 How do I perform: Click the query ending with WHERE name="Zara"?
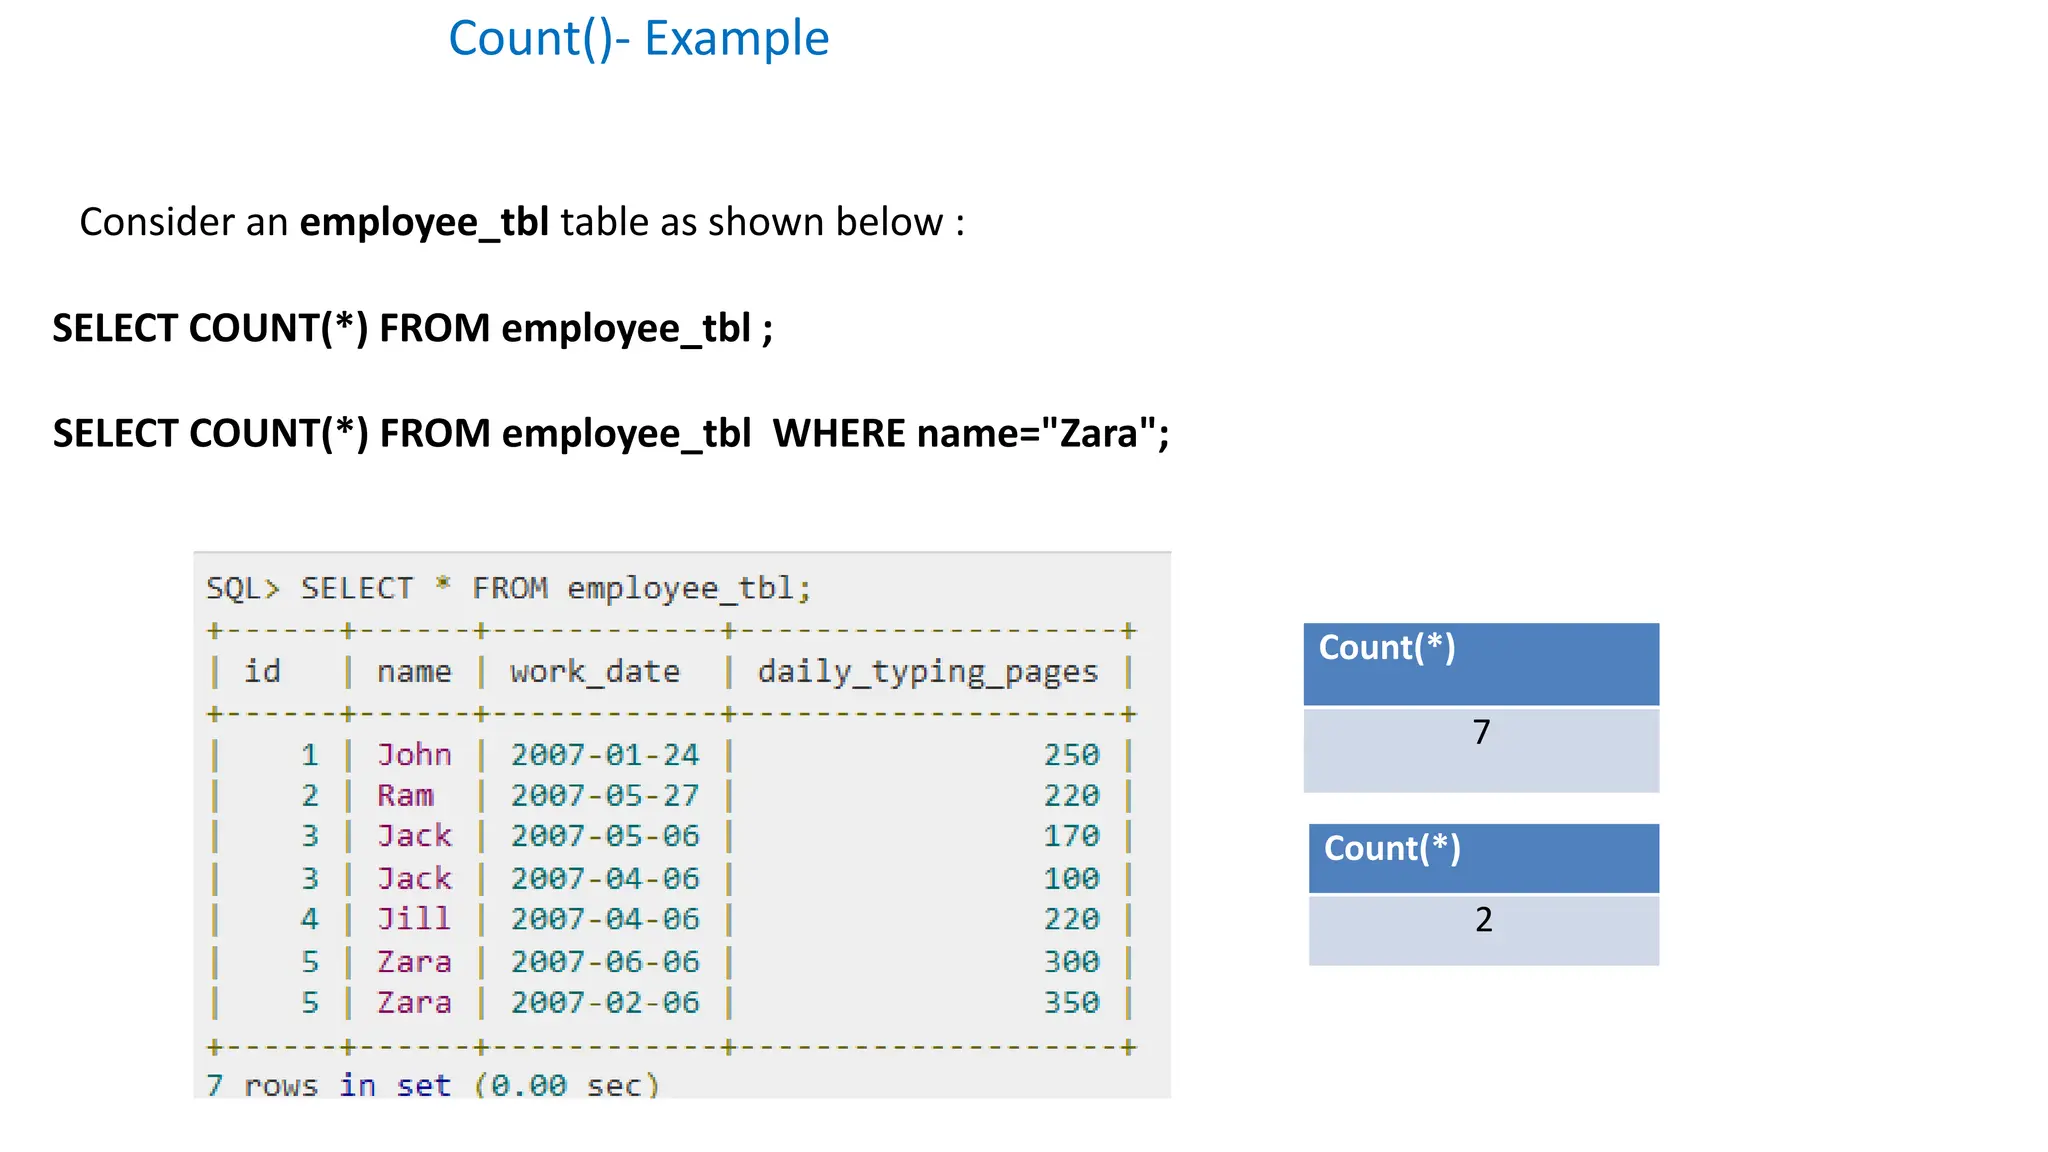point(611,434)
